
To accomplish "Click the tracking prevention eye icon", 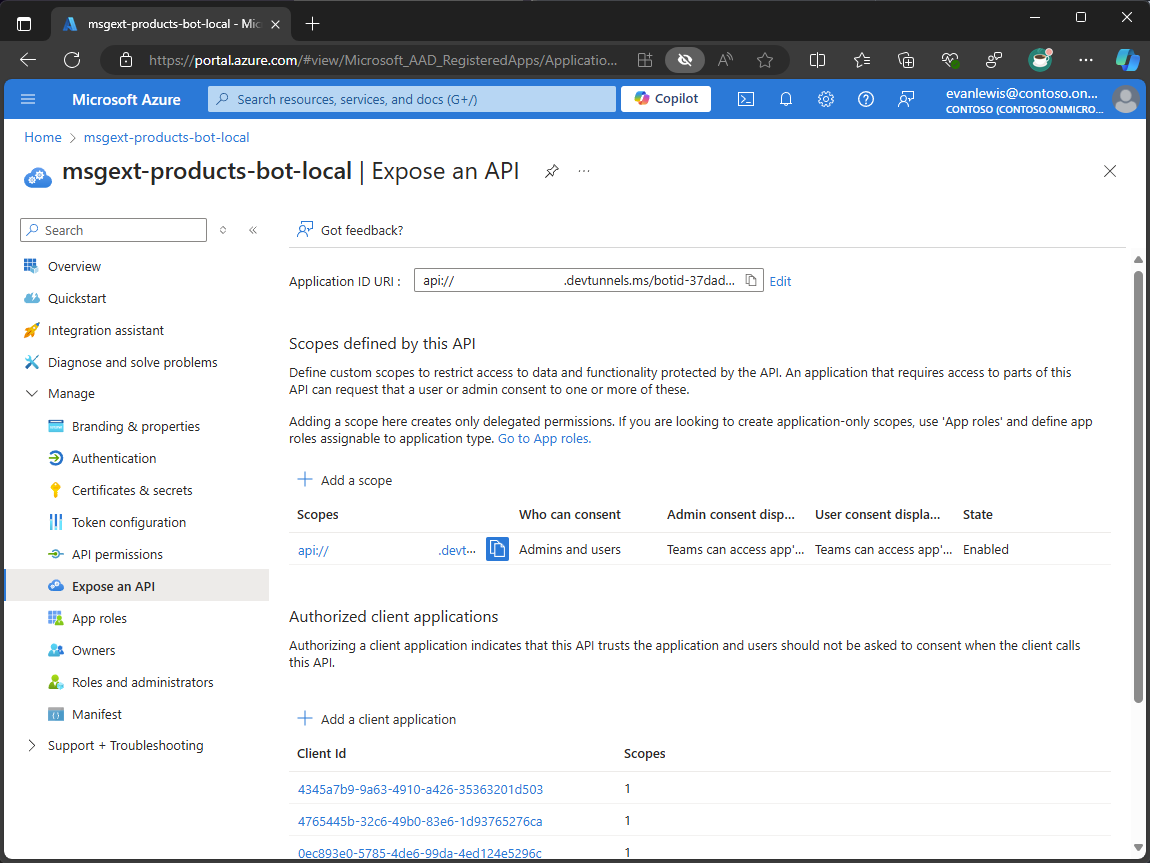I will [685, 60].
